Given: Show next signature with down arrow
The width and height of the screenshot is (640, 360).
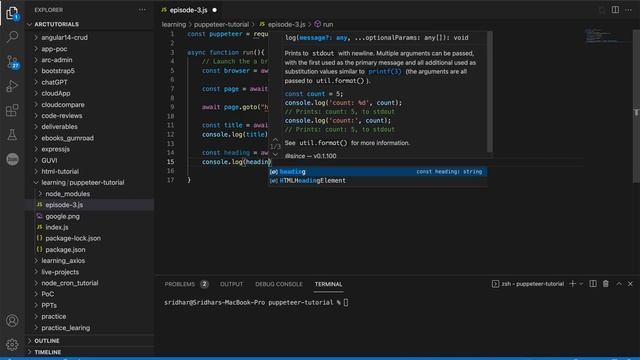Looking at the screenshot, I should [276, 154].
